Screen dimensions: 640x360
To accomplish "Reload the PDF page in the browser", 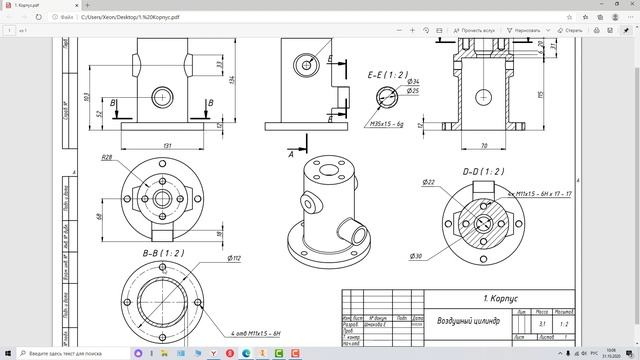I will click(38, 17).
